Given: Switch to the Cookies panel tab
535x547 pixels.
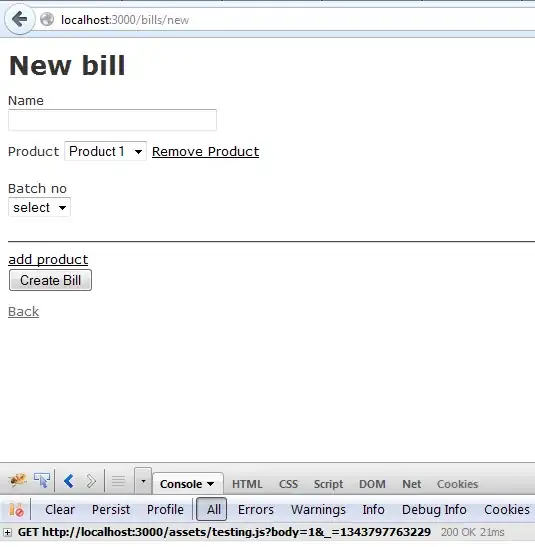Looking at the screenshot, I should tap(457, 484).
